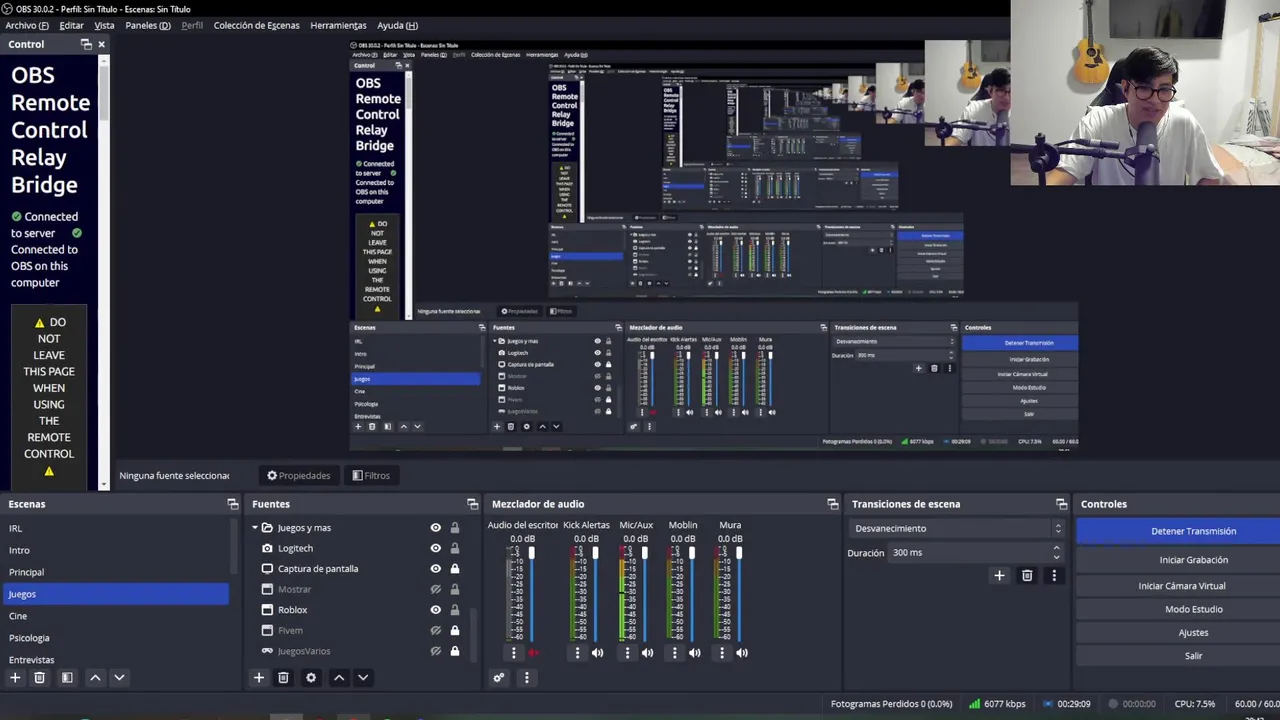This screenshot has height=720, width=1280.
Task: Unlock the Captura de pantalla source
Action: (x=454, y=569)
